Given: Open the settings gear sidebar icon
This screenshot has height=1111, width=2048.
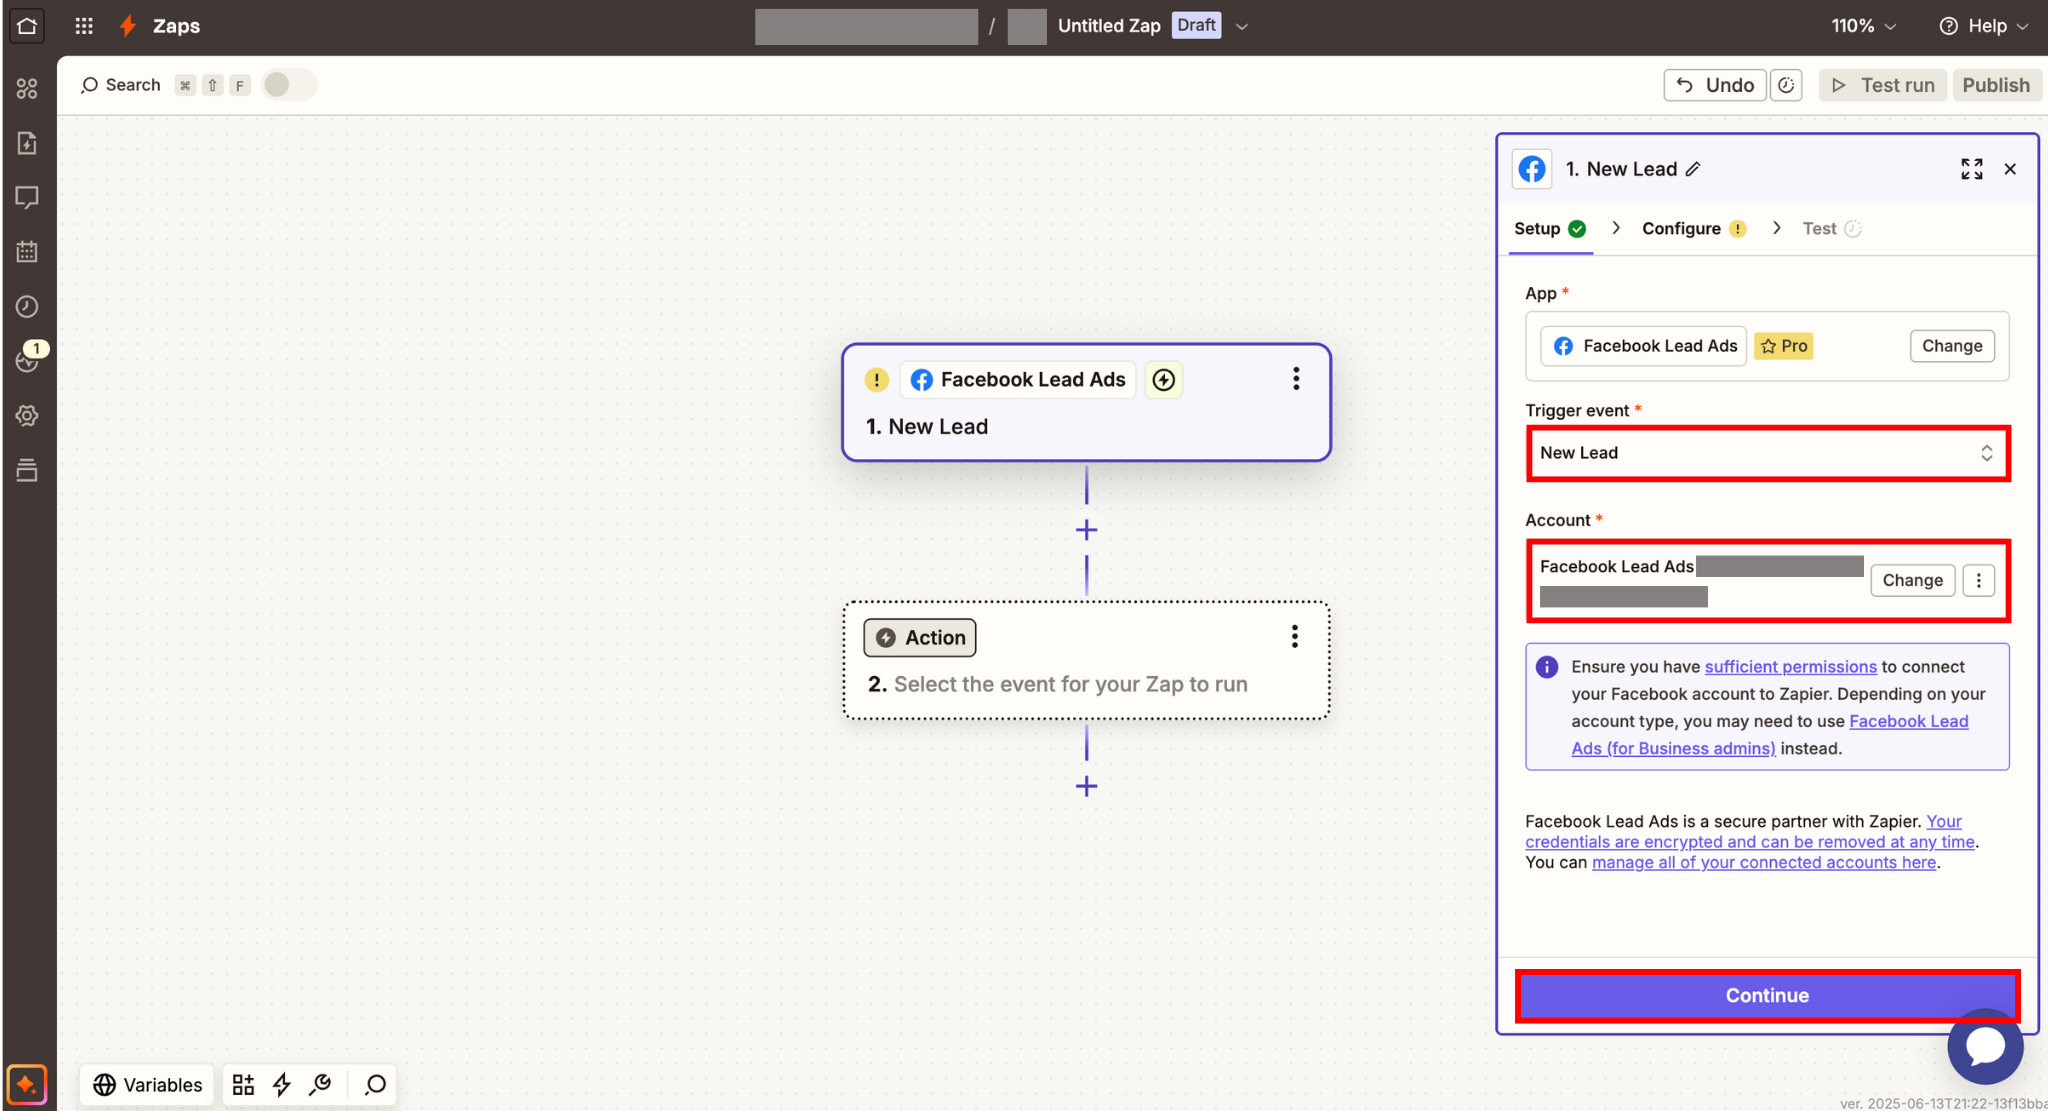Looking at the screenshot, I should [x=27, y=415].
